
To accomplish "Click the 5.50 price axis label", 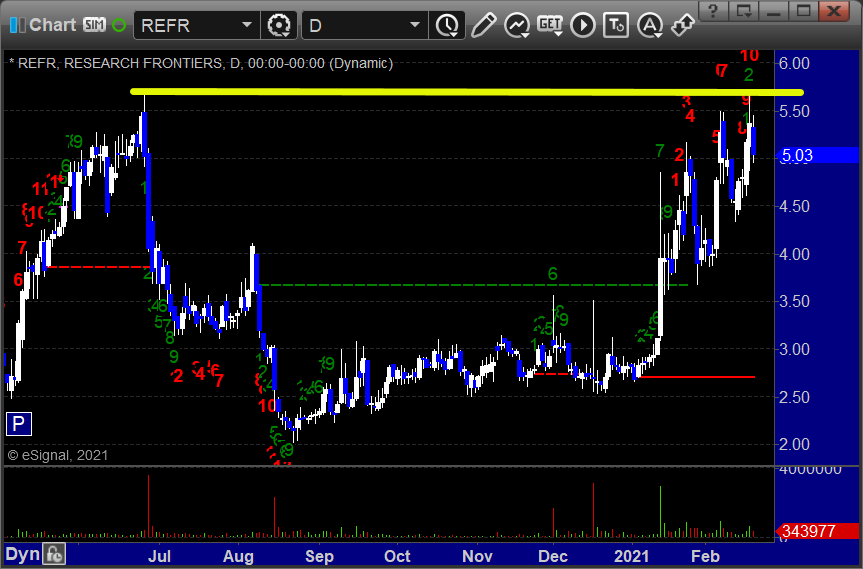I will 794,111.
